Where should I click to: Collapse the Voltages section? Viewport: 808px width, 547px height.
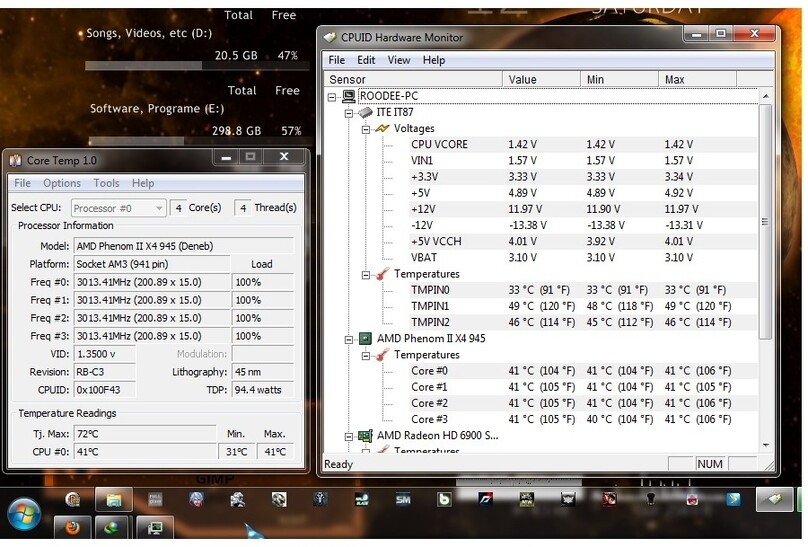pos(365,129)
